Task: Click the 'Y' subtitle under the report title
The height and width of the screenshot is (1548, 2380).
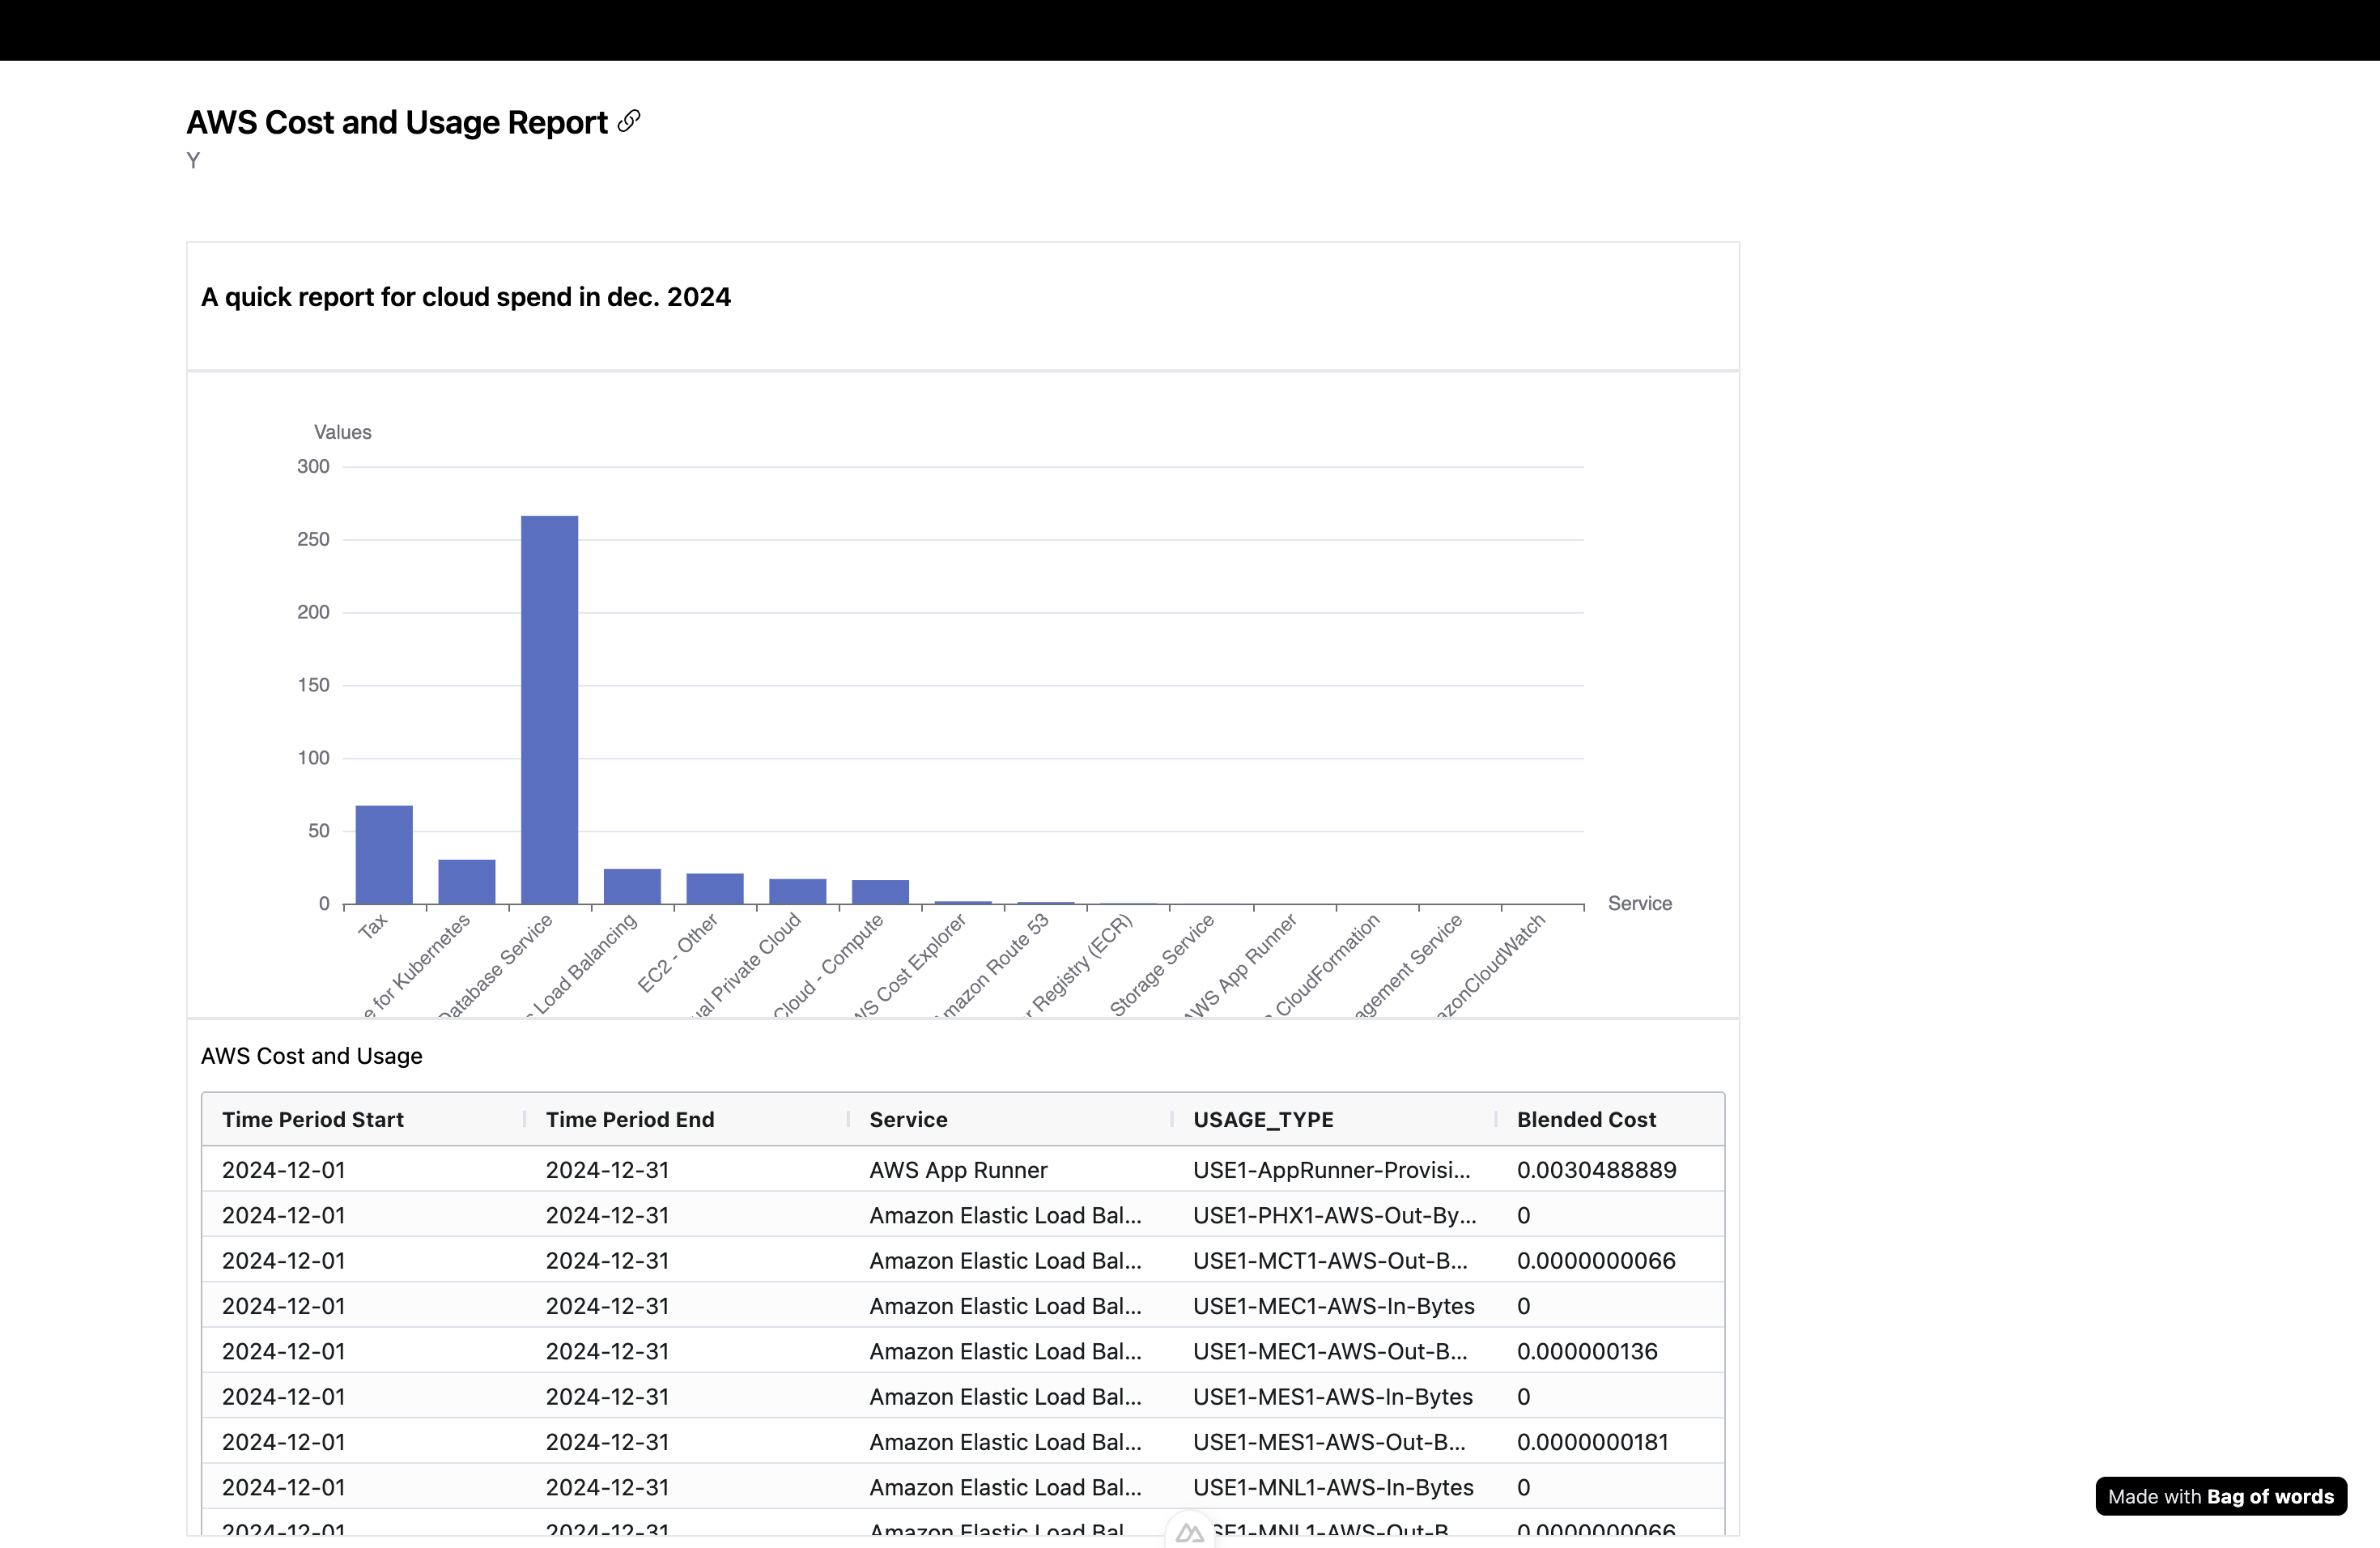Action: point(193,160)
